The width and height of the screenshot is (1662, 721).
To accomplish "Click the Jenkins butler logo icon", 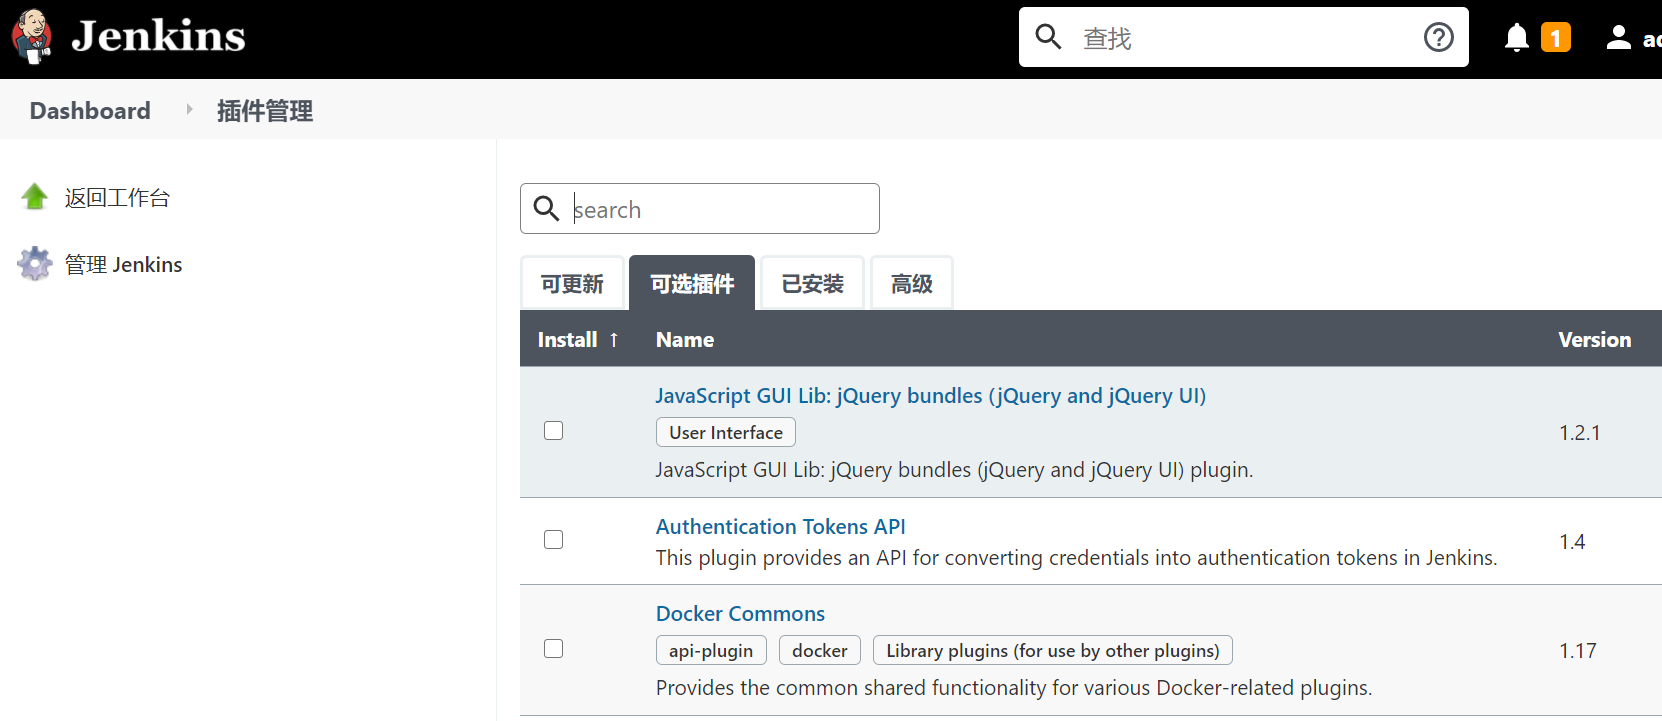I will click(32, 37).
